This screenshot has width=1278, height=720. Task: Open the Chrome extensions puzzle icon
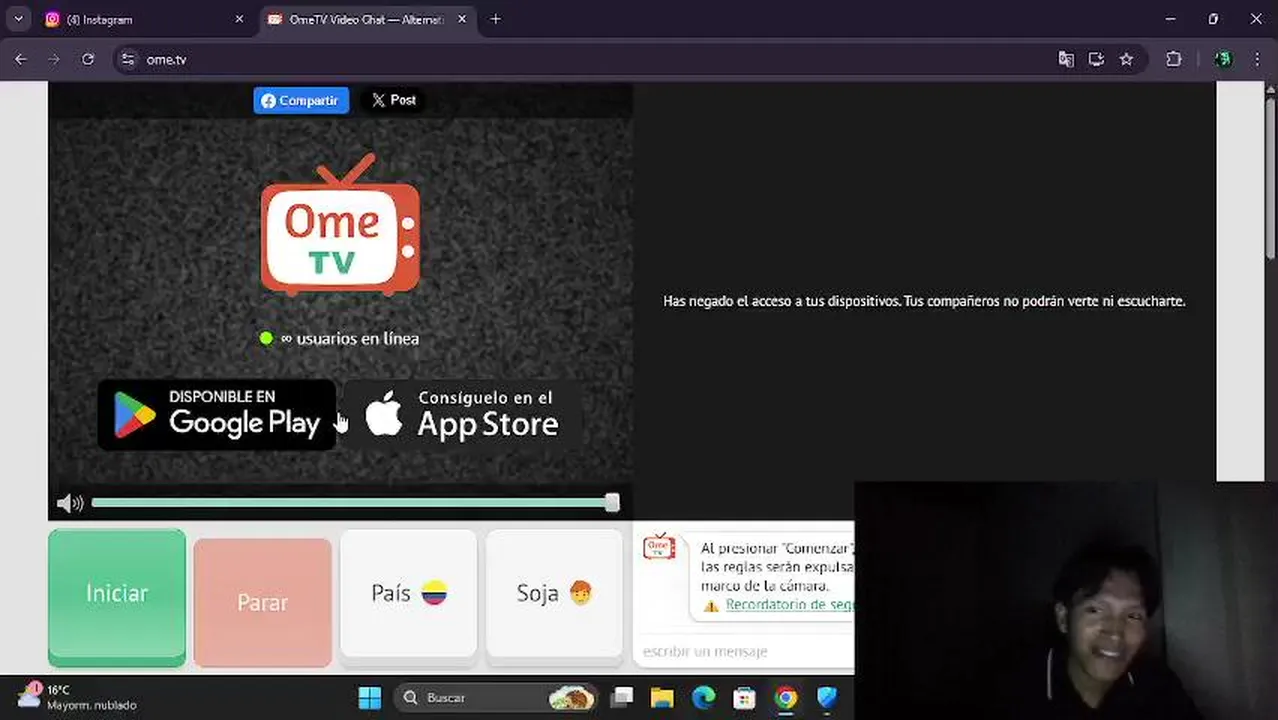point(1174,59)
